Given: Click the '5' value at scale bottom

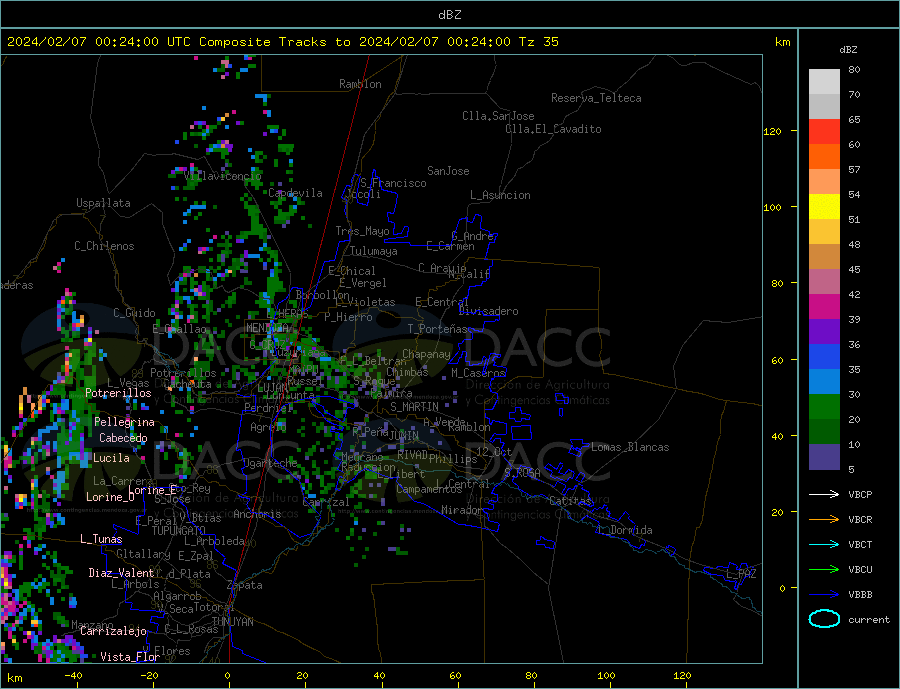Looking at the screenshot, I should 851,469.
